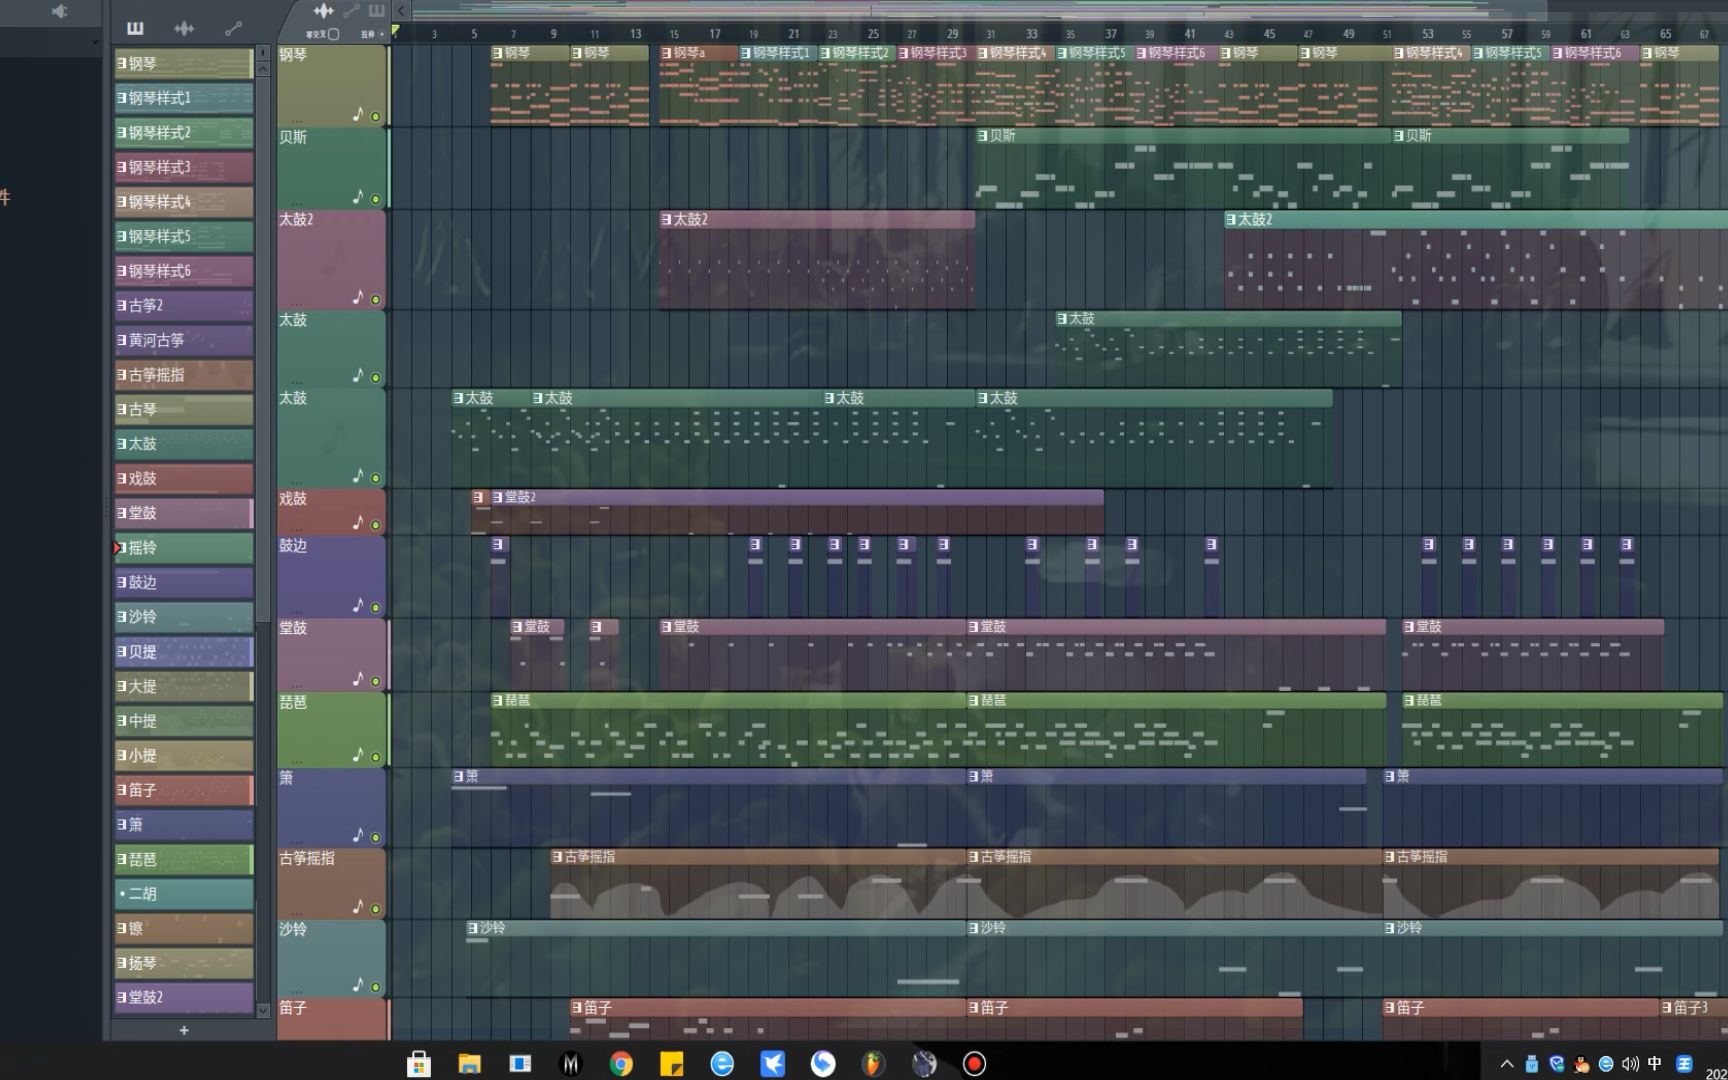Select 黄河古筝 pattern in picker
1728x1080 pixels.
click(x=184, y=340)
